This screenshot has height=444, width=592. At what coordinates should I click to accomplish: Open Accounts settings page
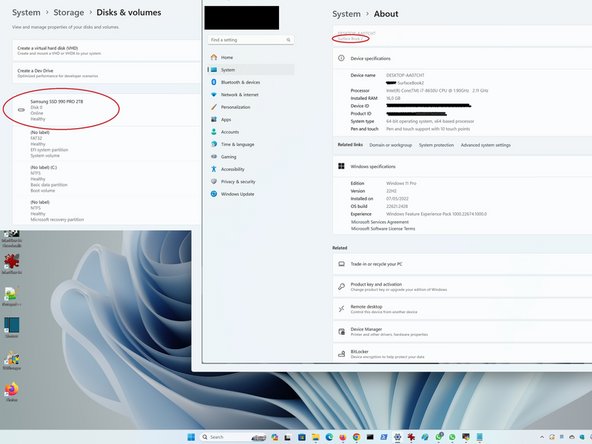pyautogui.click(x=251, y=132)
